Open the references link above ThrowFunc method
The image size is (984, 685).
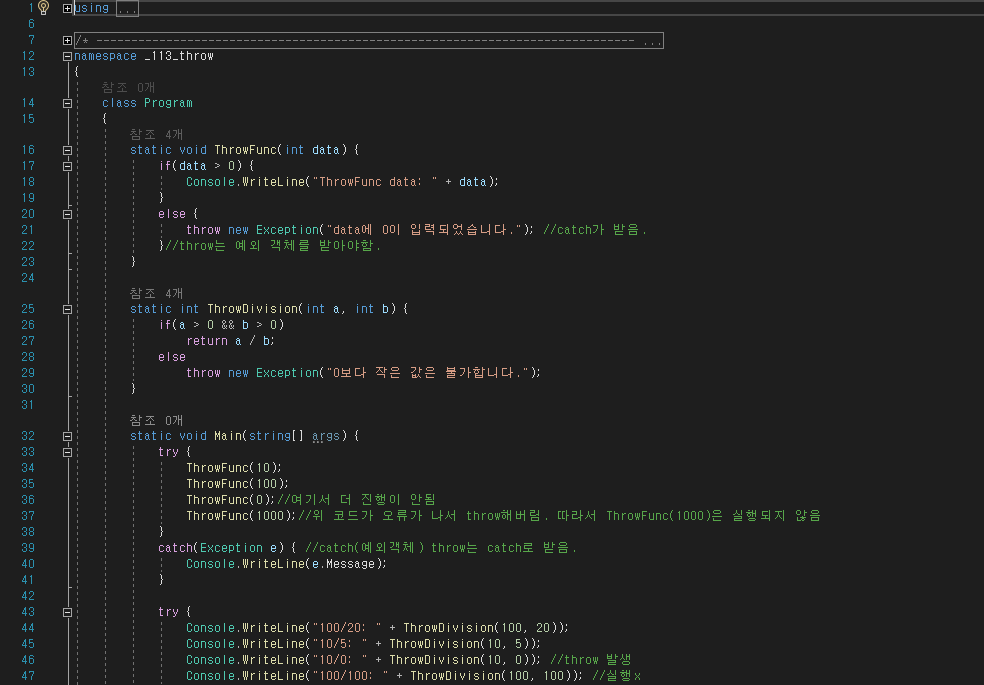(156, 134)
